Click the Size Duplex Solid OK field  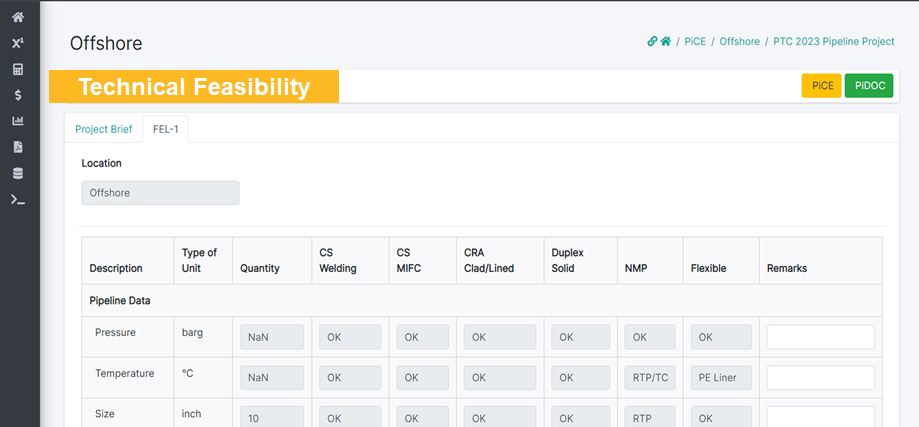click(580, 417)
